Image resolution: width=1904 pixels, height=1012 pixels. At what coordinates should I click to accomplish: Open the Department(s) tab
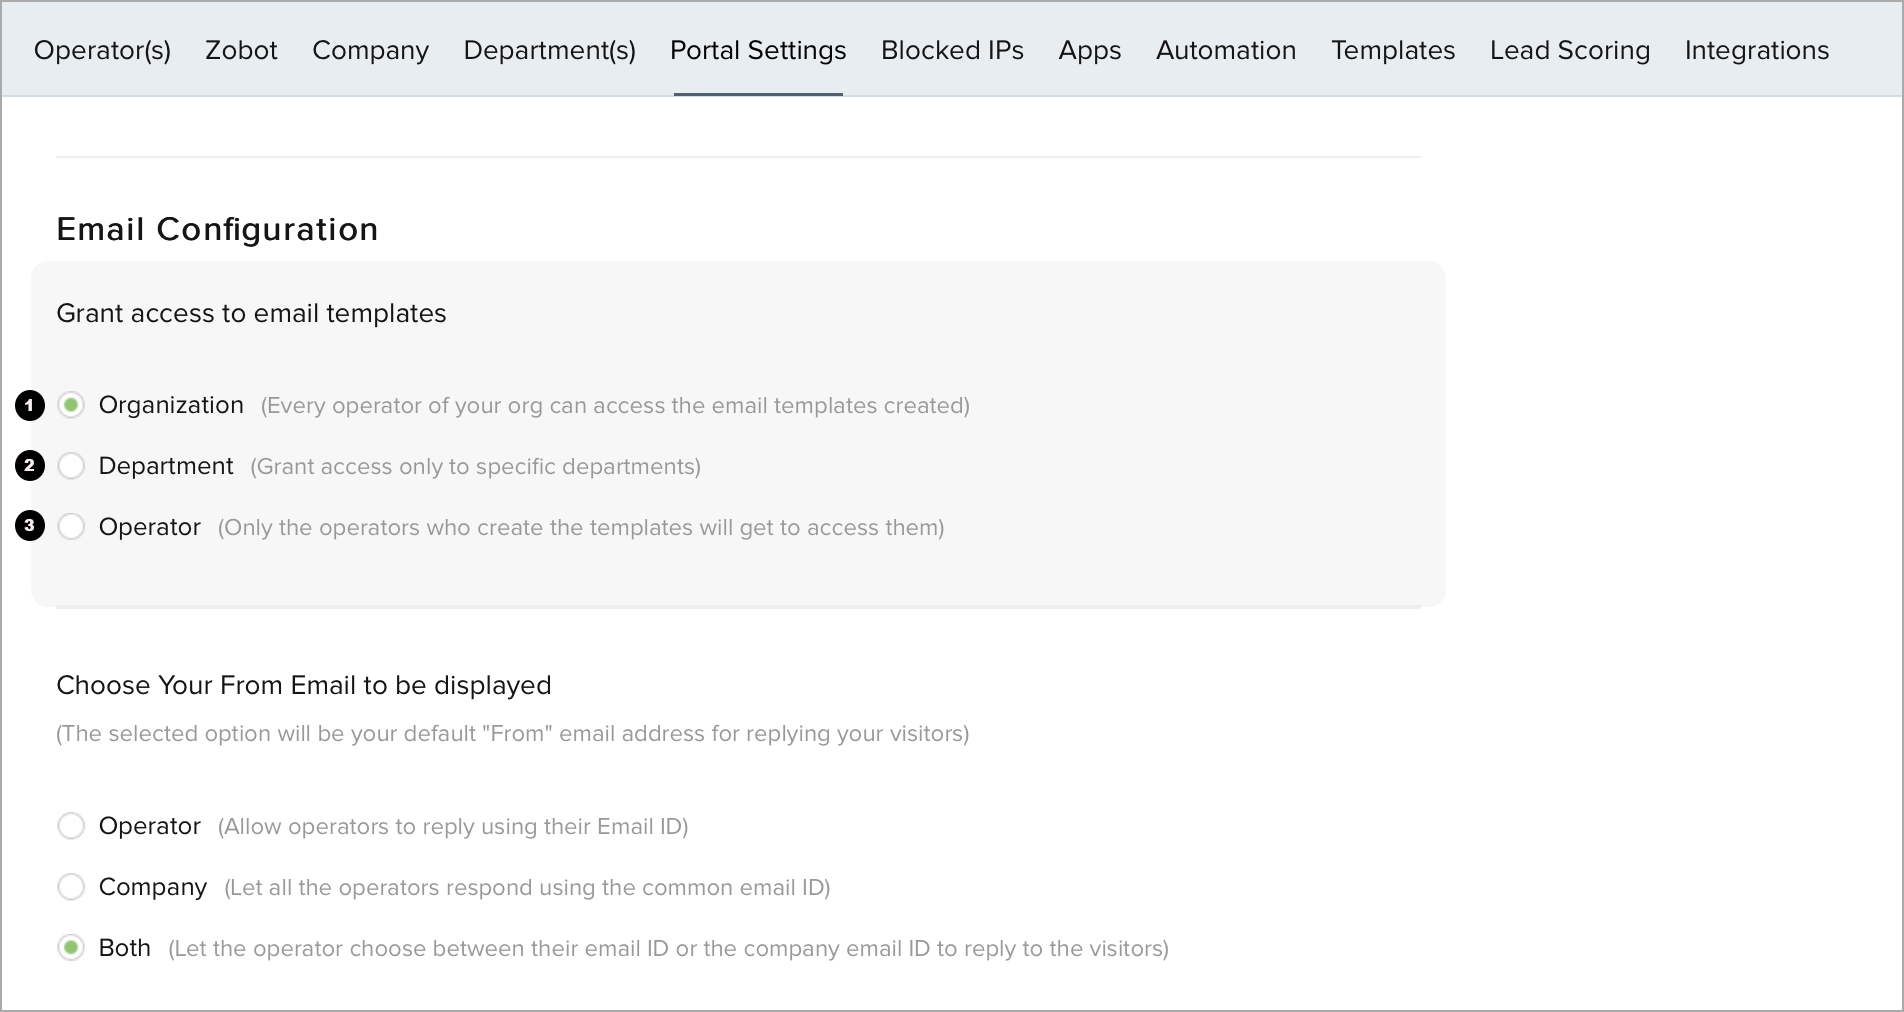tap(549, 50)
